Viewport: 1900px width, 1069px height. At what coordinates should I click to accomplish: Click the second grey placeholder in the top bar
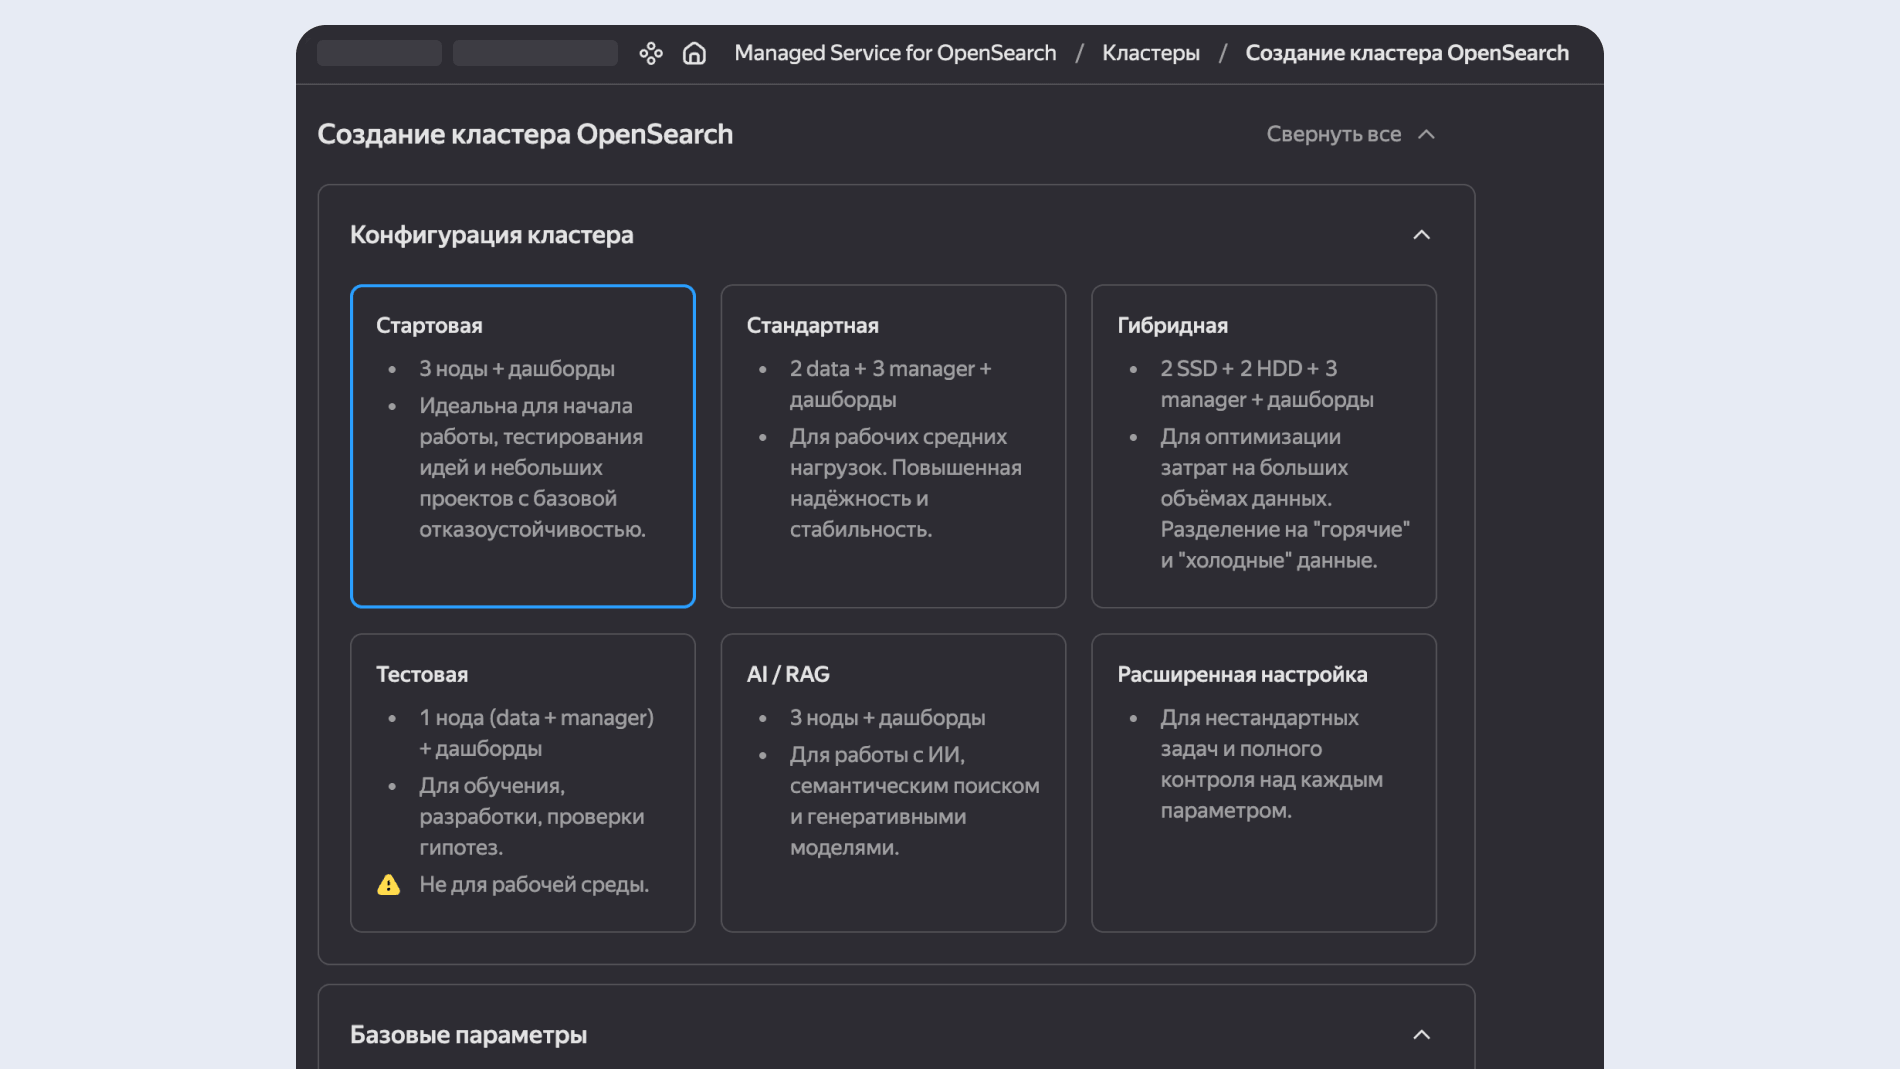pyautogui.click(x=535, y=53)
